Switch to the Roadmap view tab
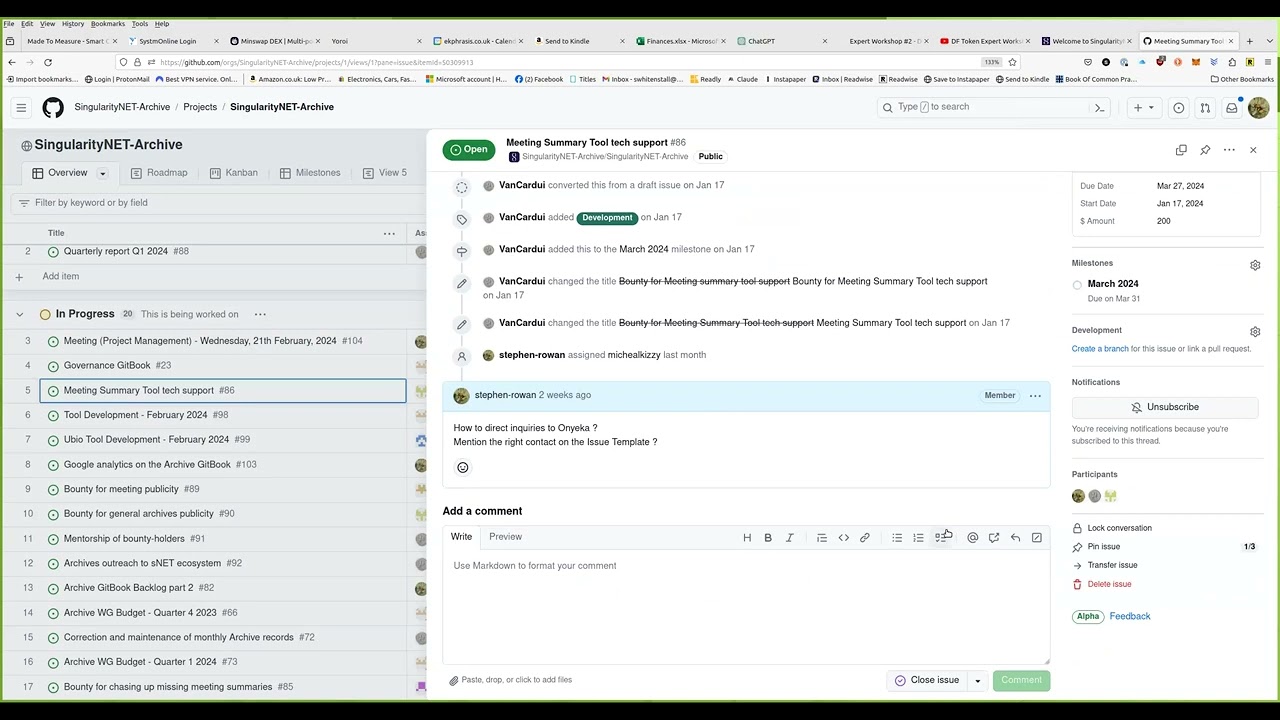 159,173
